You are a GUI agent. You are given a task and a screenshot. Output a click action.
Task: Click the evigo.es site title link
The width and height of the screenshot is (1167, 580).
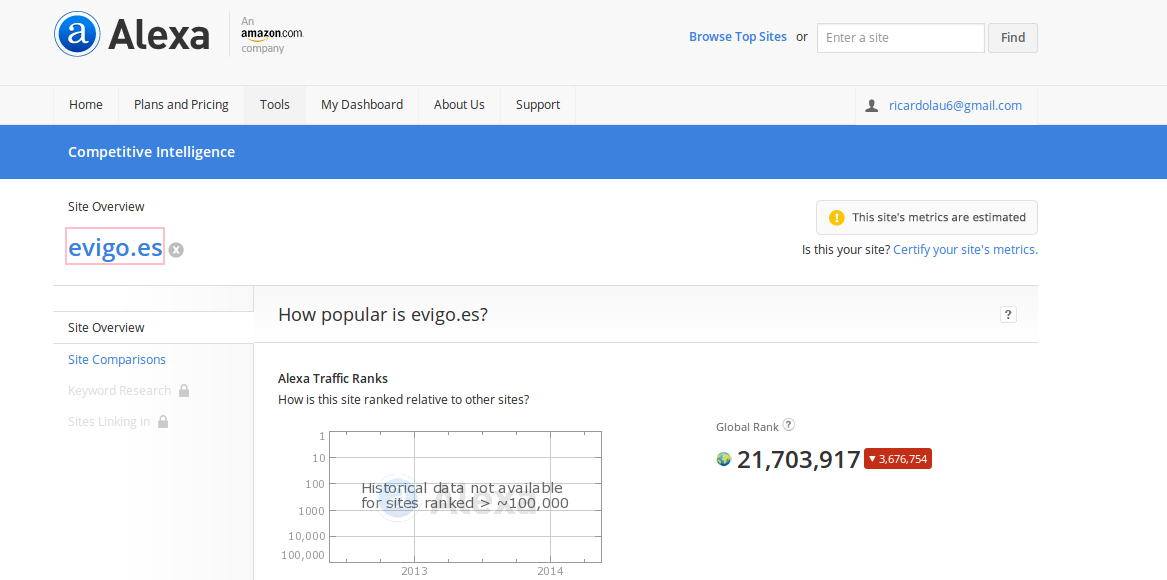[x=115, y=246]
